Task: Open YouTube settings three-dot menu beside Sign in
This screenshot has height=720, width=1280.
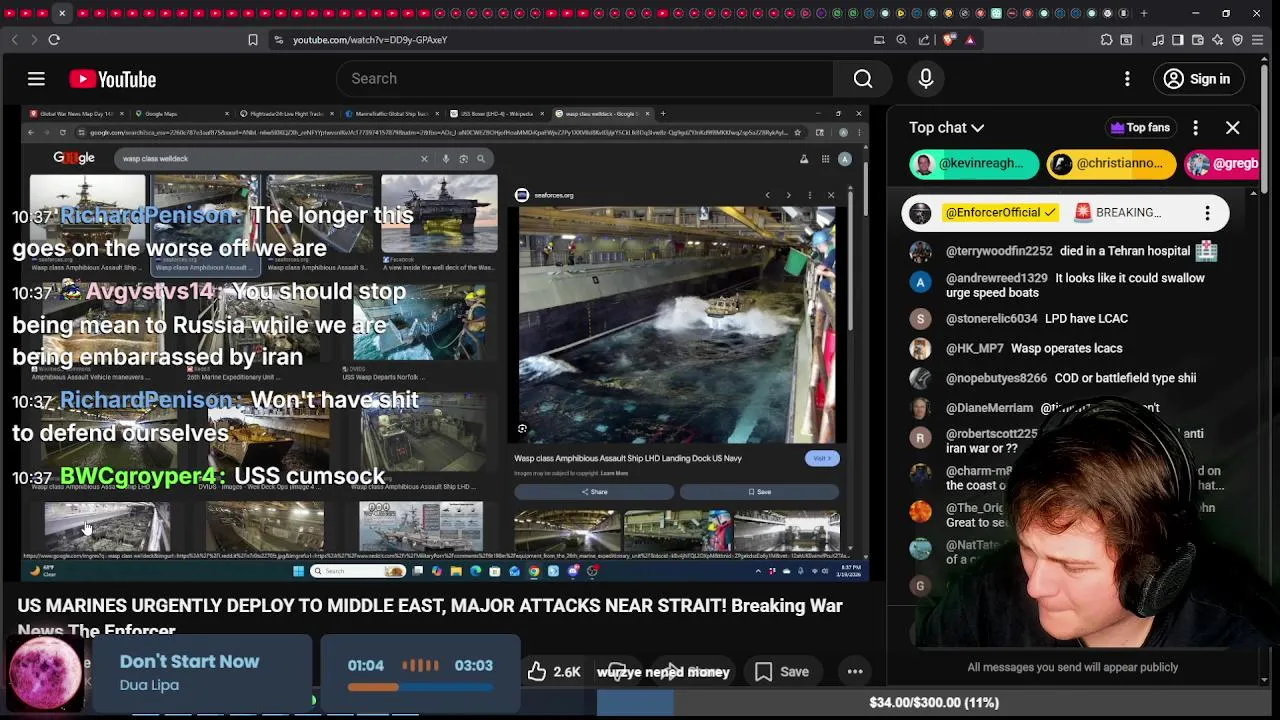Action: 1127,79
